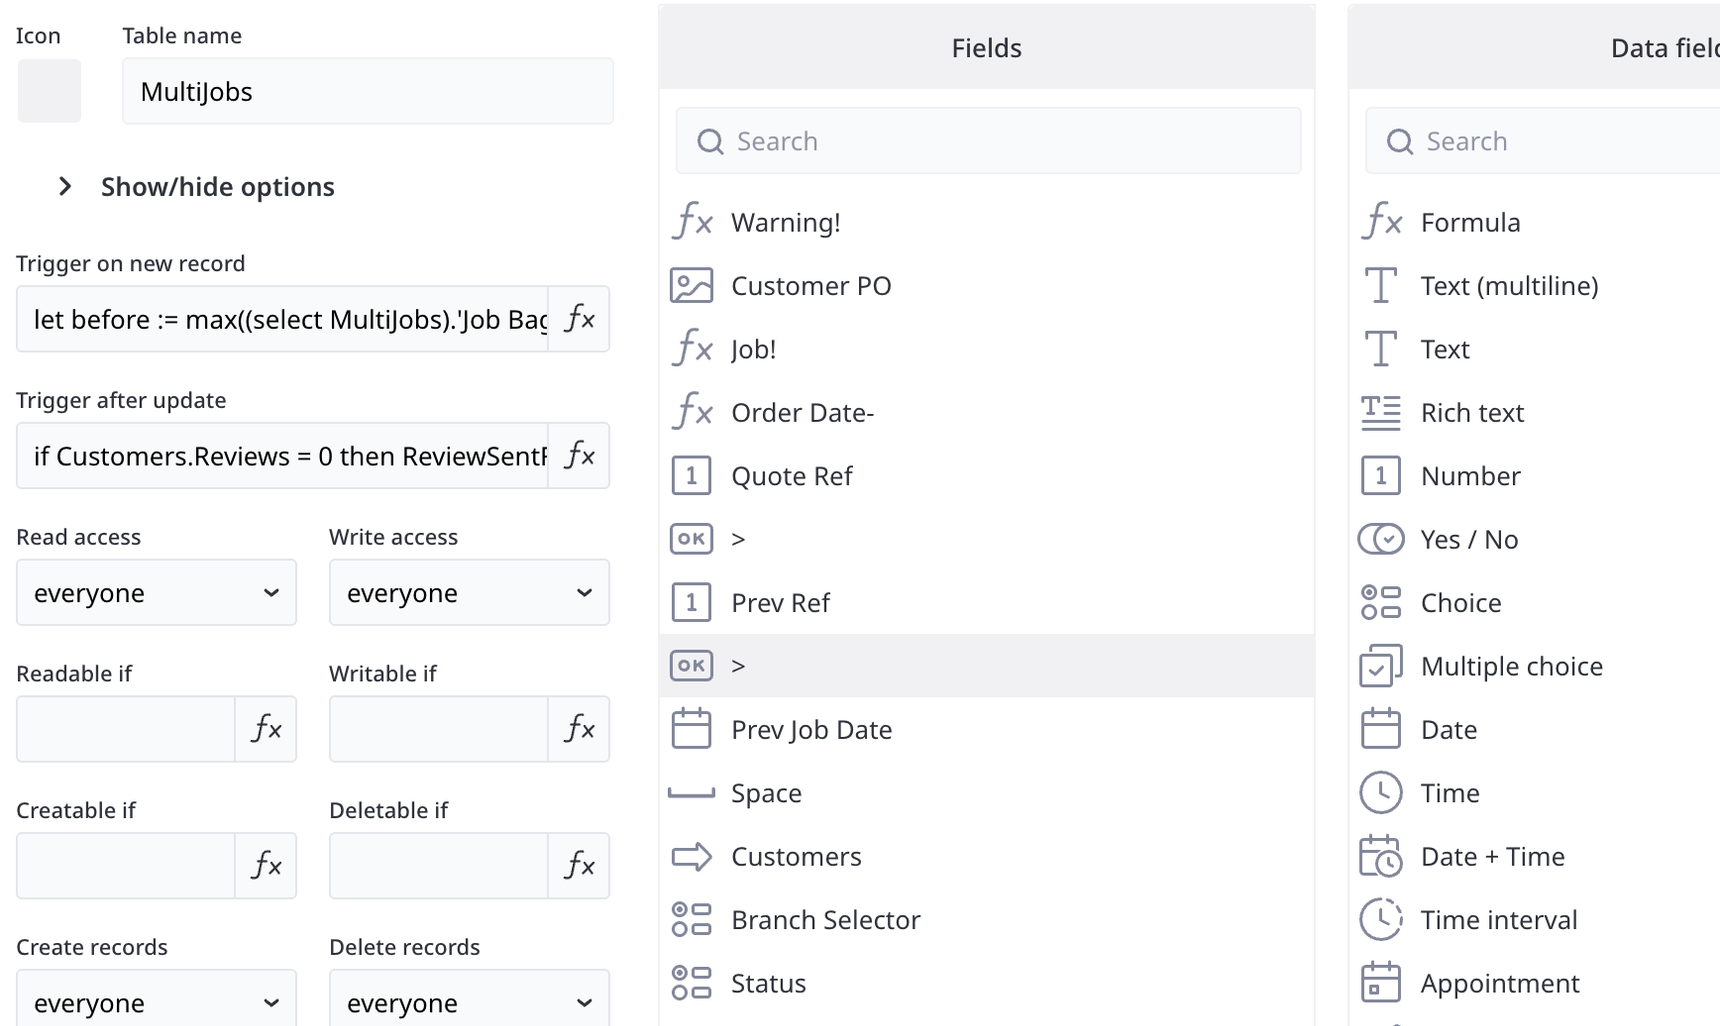The image size is (1720, 1026).
Task: Open the Read access dropdown
Action: click(x=156, y=593)
